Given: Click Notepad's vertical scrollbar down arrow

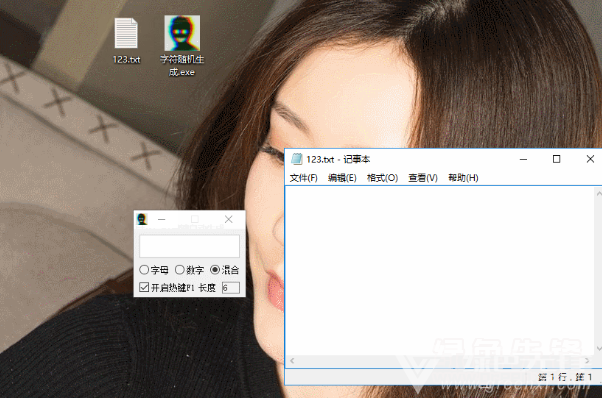Looking at the screenshot, I should 599,348.
